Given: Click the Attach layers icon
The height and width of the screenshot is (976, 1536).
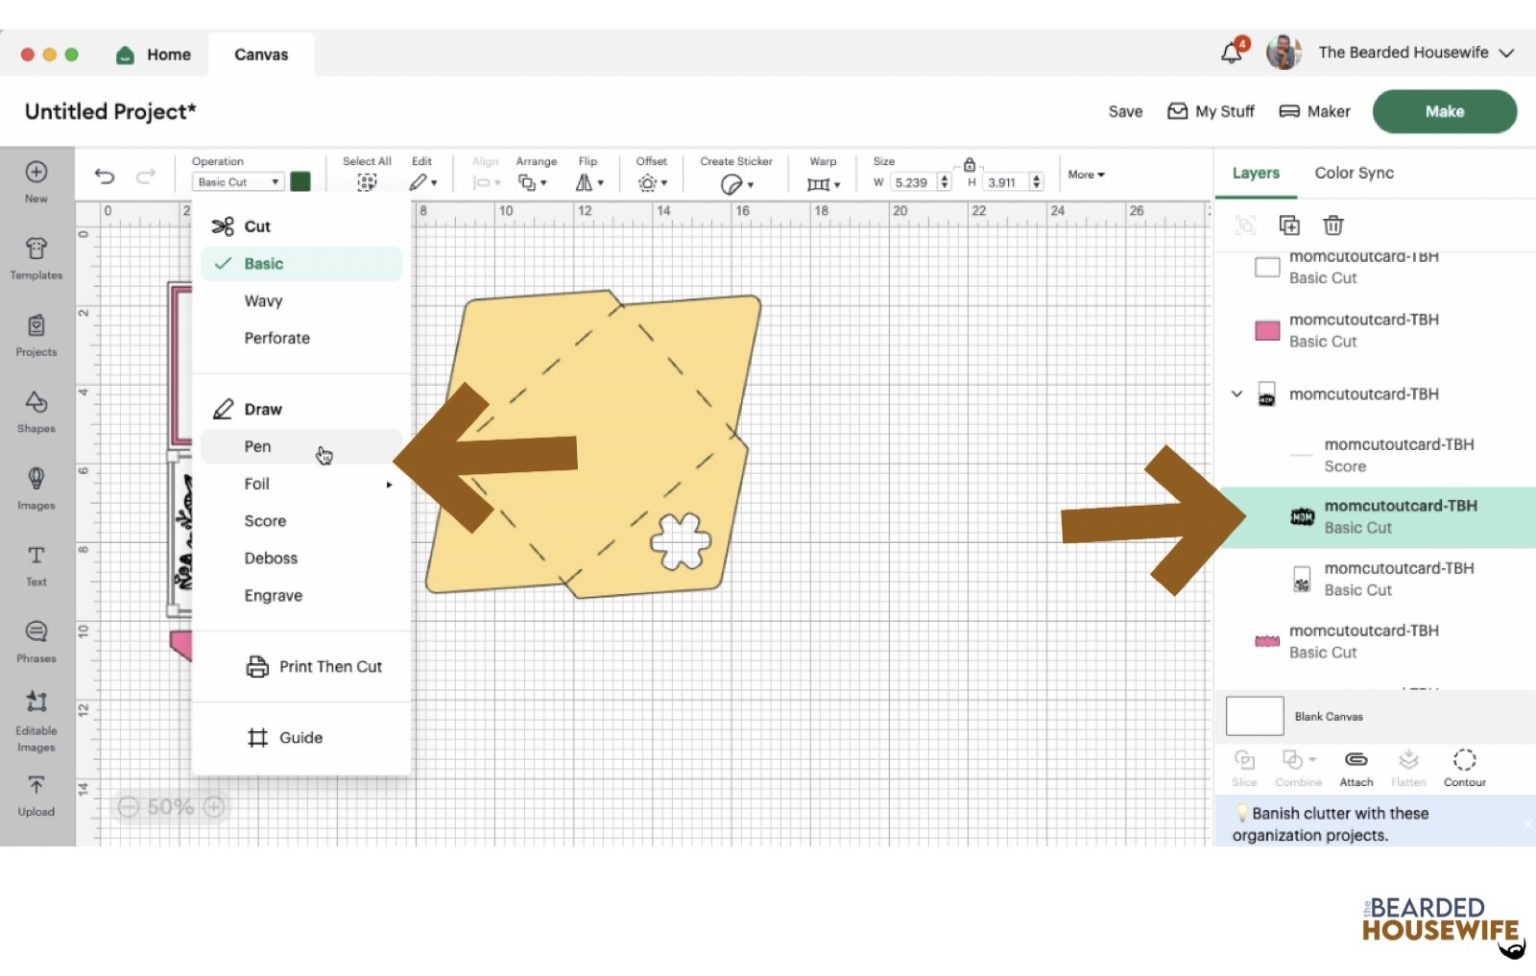Looking at the screenshot, I should 1356,768.
